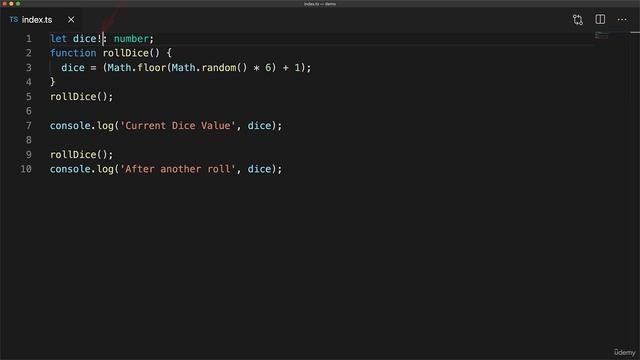Click 'console' on line 7
Image resolution: width=640 pixels, height=360 pixels.
[x=70, y=126]
